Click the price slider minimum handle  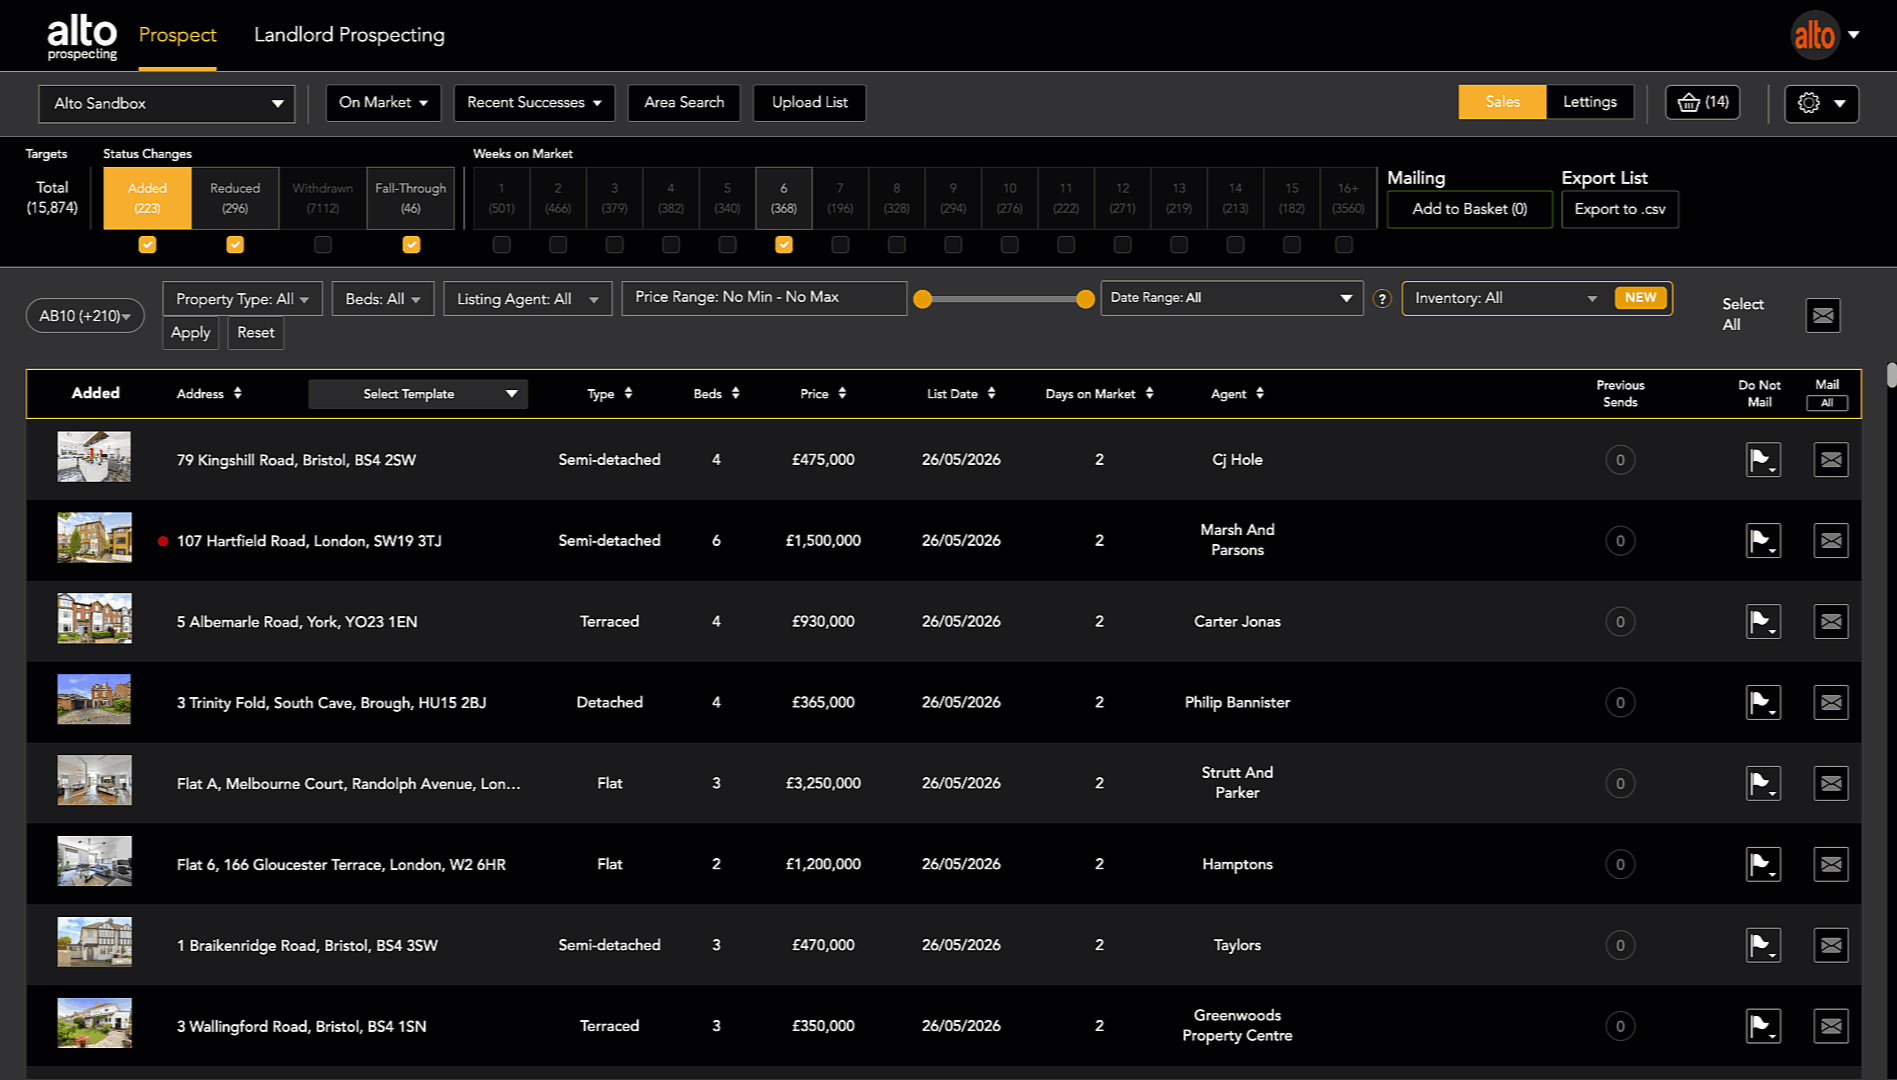coord(923,299)
